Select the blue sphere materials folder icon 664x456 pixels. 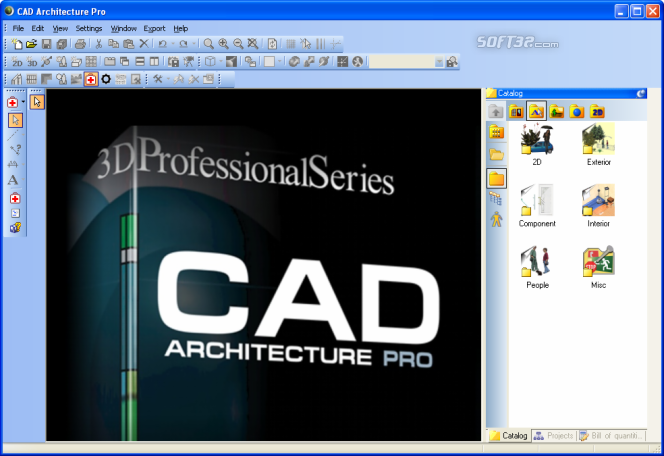click(x=576, y=112)
